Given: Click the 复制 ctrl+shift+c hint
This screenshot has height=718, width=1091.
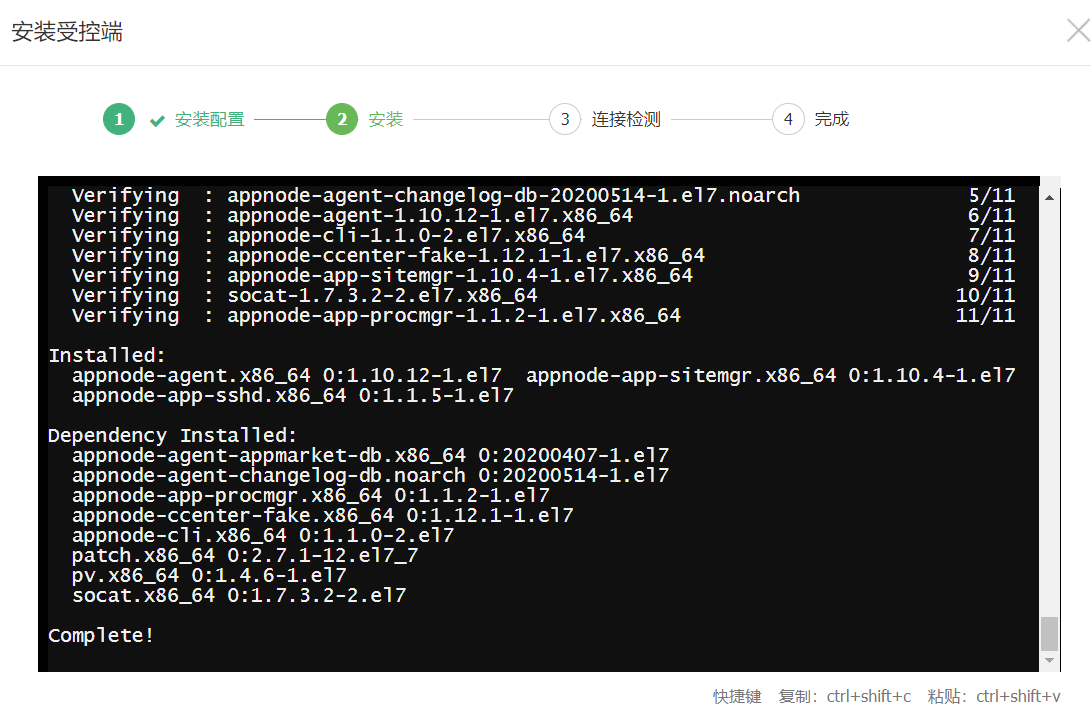Looking at the screenshot, I should (x=845, y=696).
